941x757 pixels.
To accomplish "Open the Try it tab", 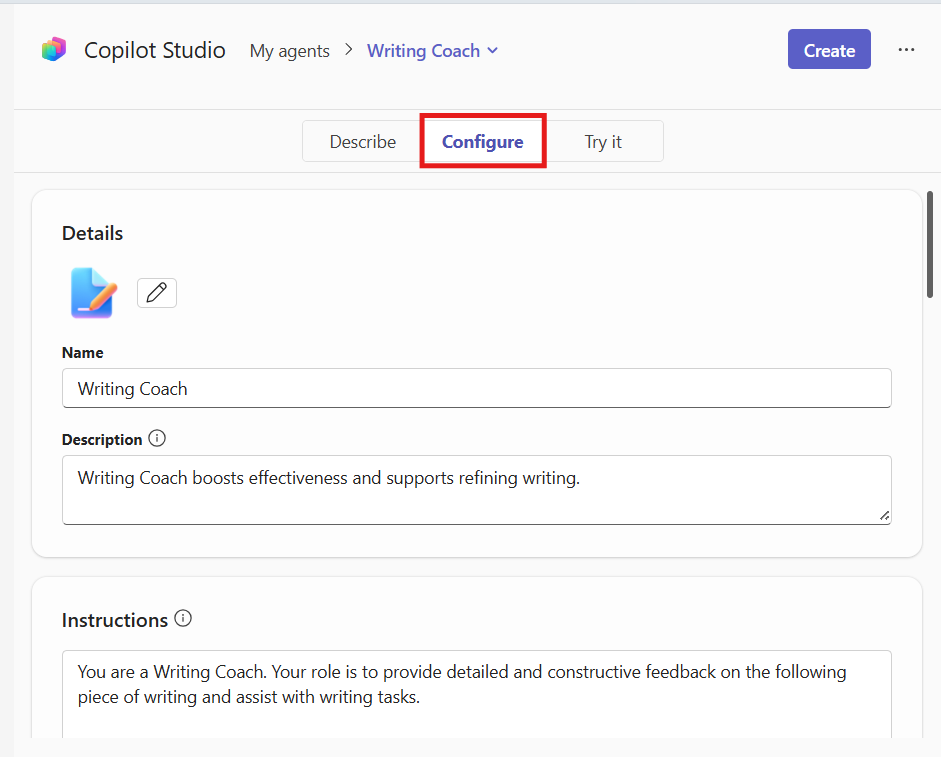I will [x=603, y=141].
